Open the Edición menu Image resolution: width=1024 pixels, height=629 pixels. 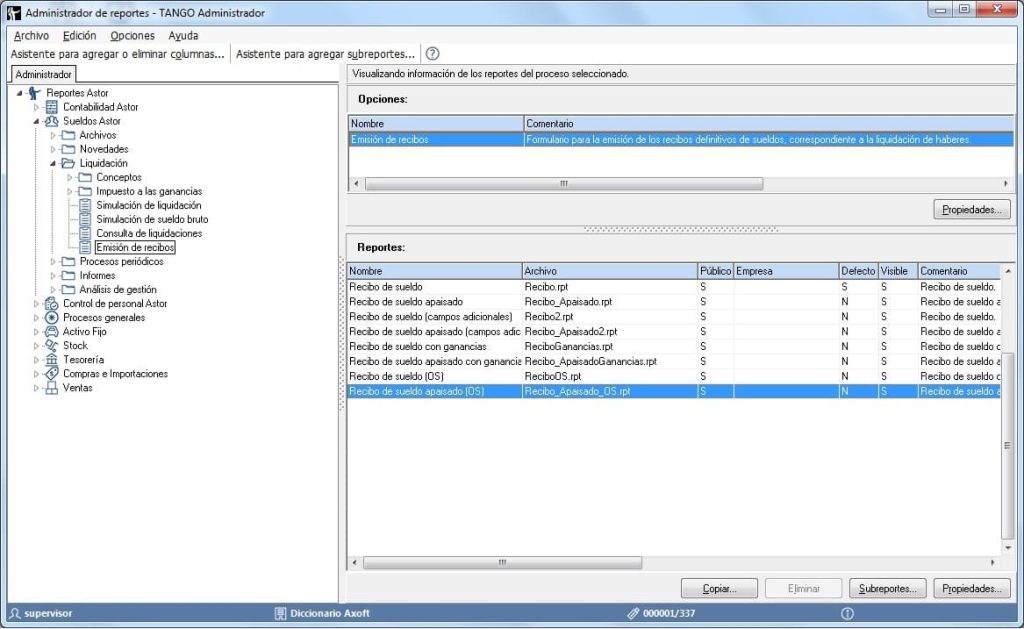(79, 35)
